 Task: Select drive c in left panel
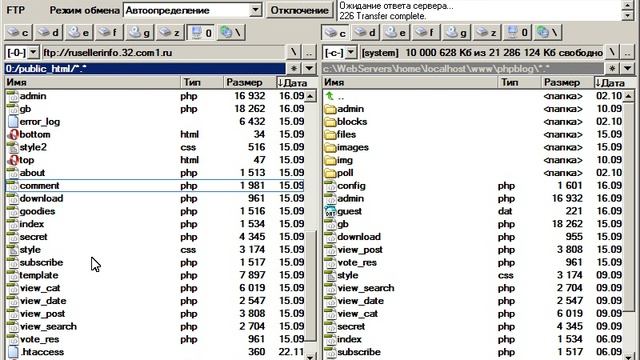[x=19, y=33]
